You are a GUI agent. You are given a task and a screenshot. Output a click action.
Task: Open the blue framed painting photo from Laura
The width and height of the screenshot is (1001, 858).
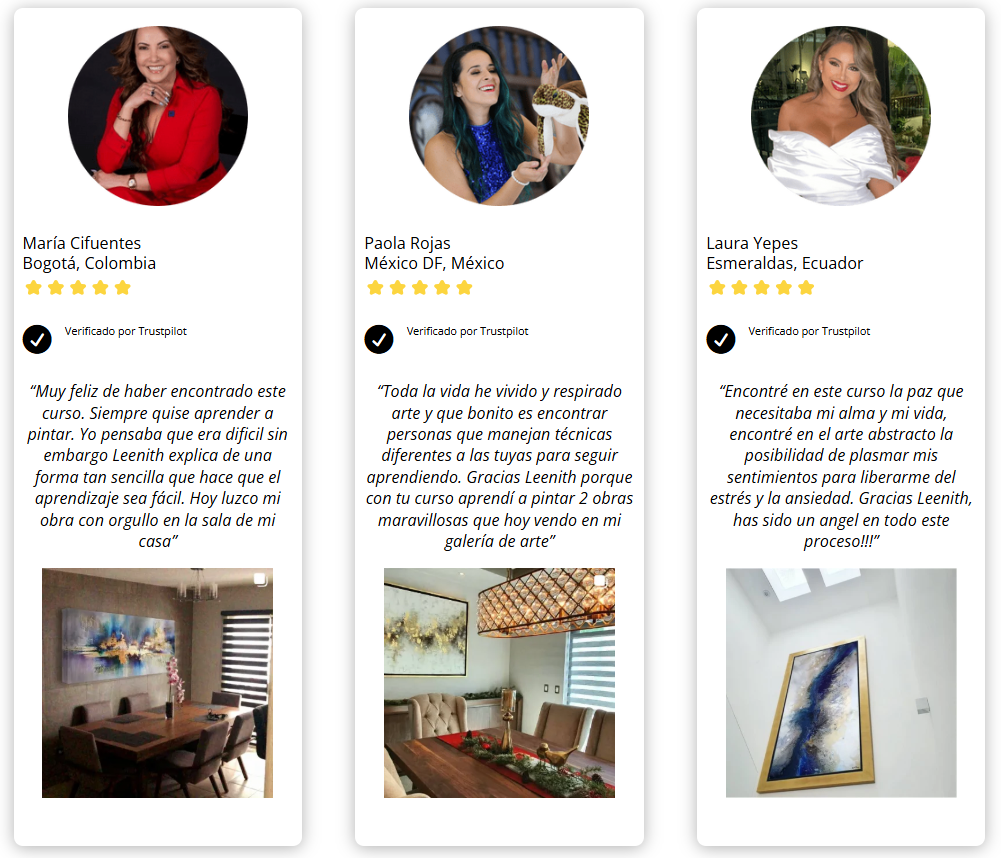coord(841,682)
